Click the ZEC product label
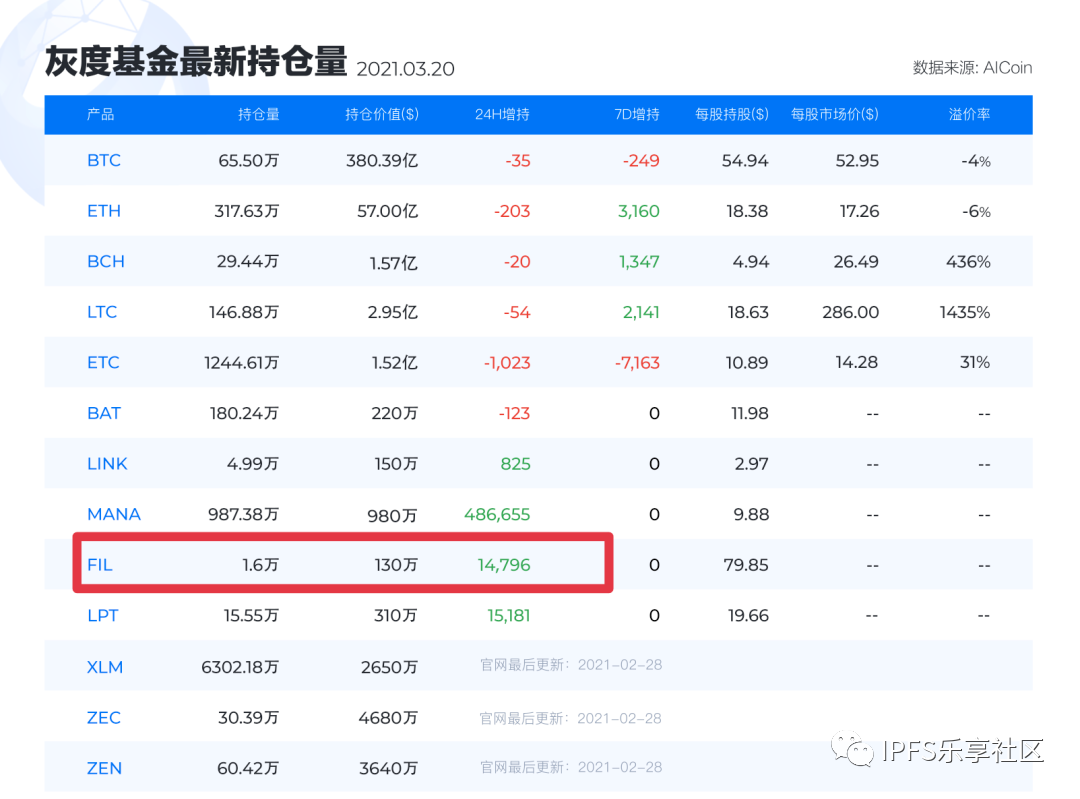The height and width of the screenshot is (799, 1080). 103,717
